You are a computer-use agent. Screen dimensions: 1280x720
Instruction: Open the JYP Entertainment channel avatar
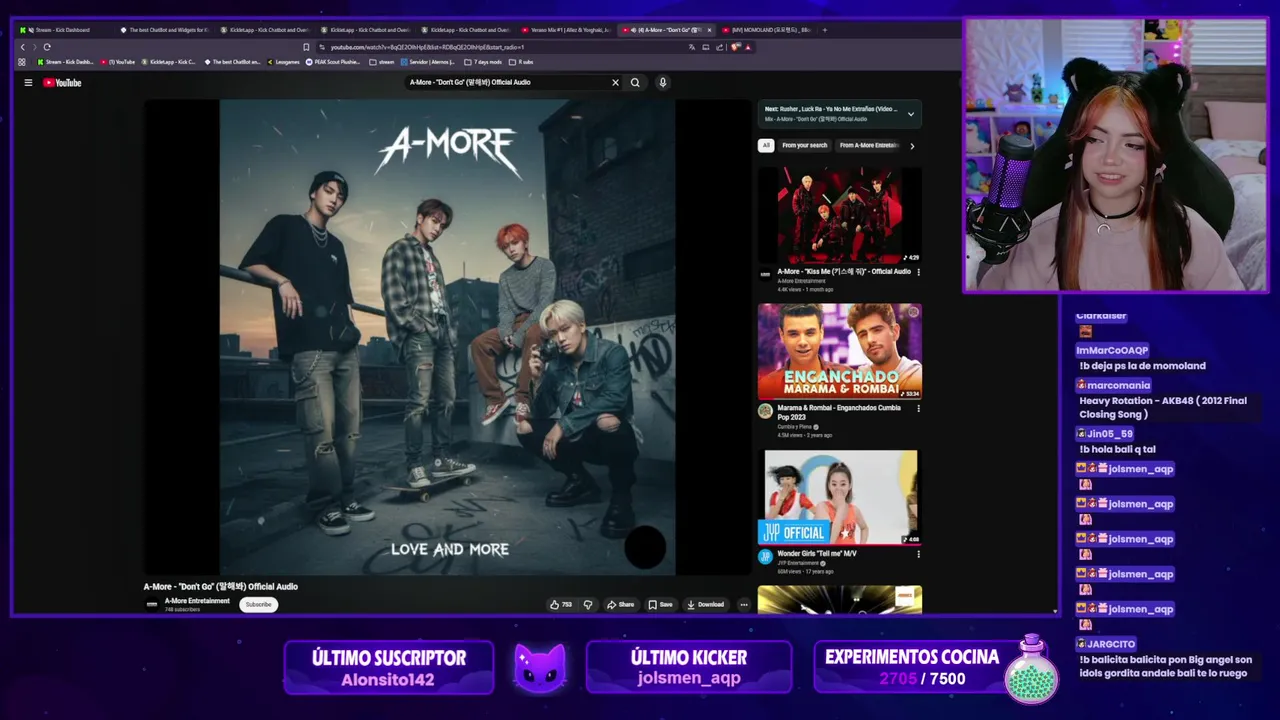(x=765, y=557)
